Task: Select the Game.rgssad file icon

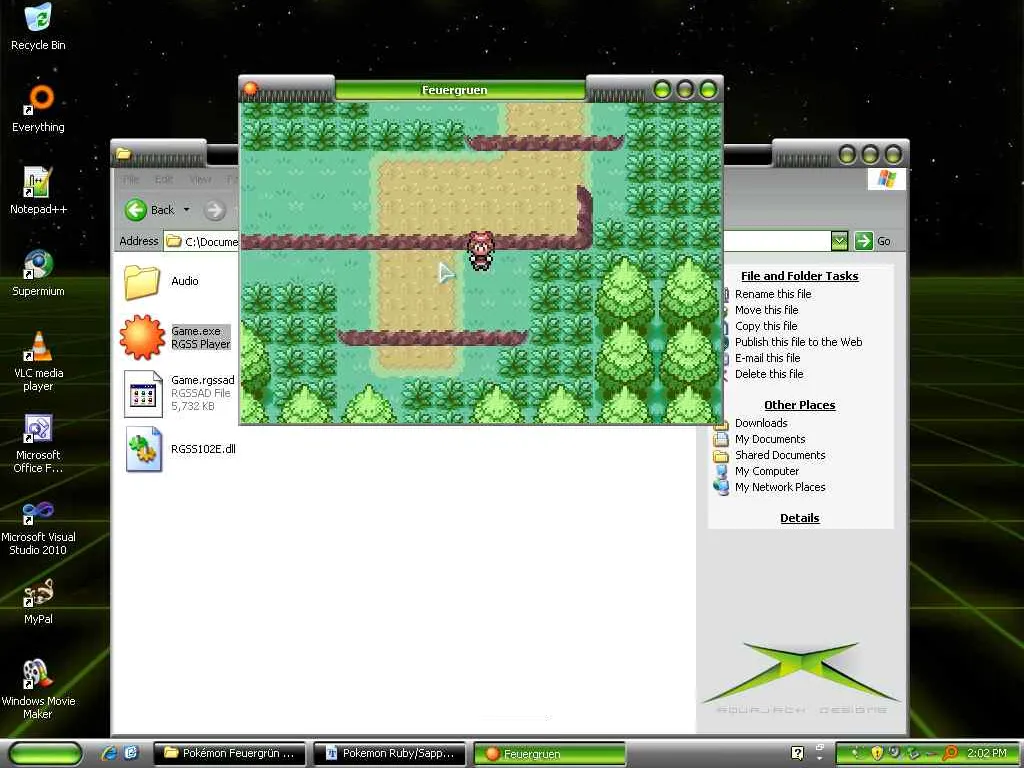Action: click(143, 393)
